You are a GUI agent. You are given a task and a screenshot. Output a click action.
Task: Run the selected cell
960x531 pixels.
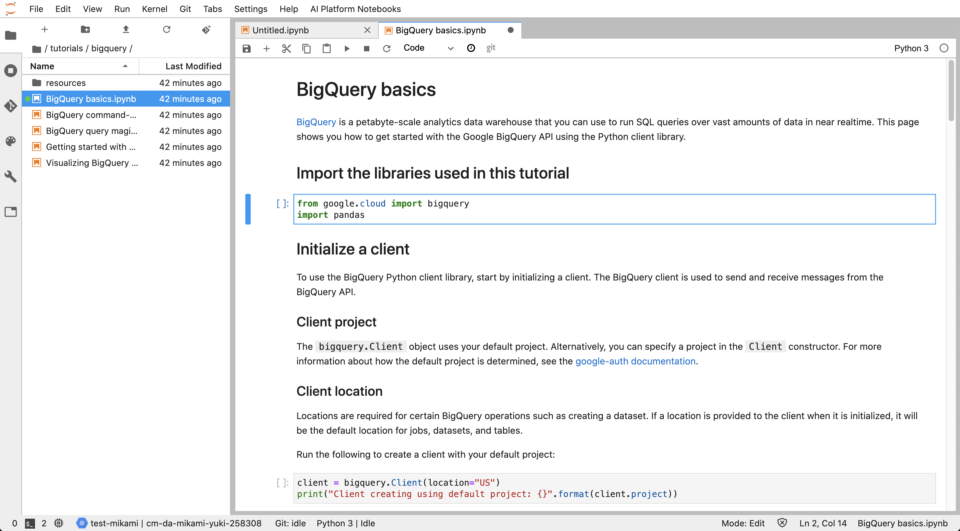tap(347, 48)
